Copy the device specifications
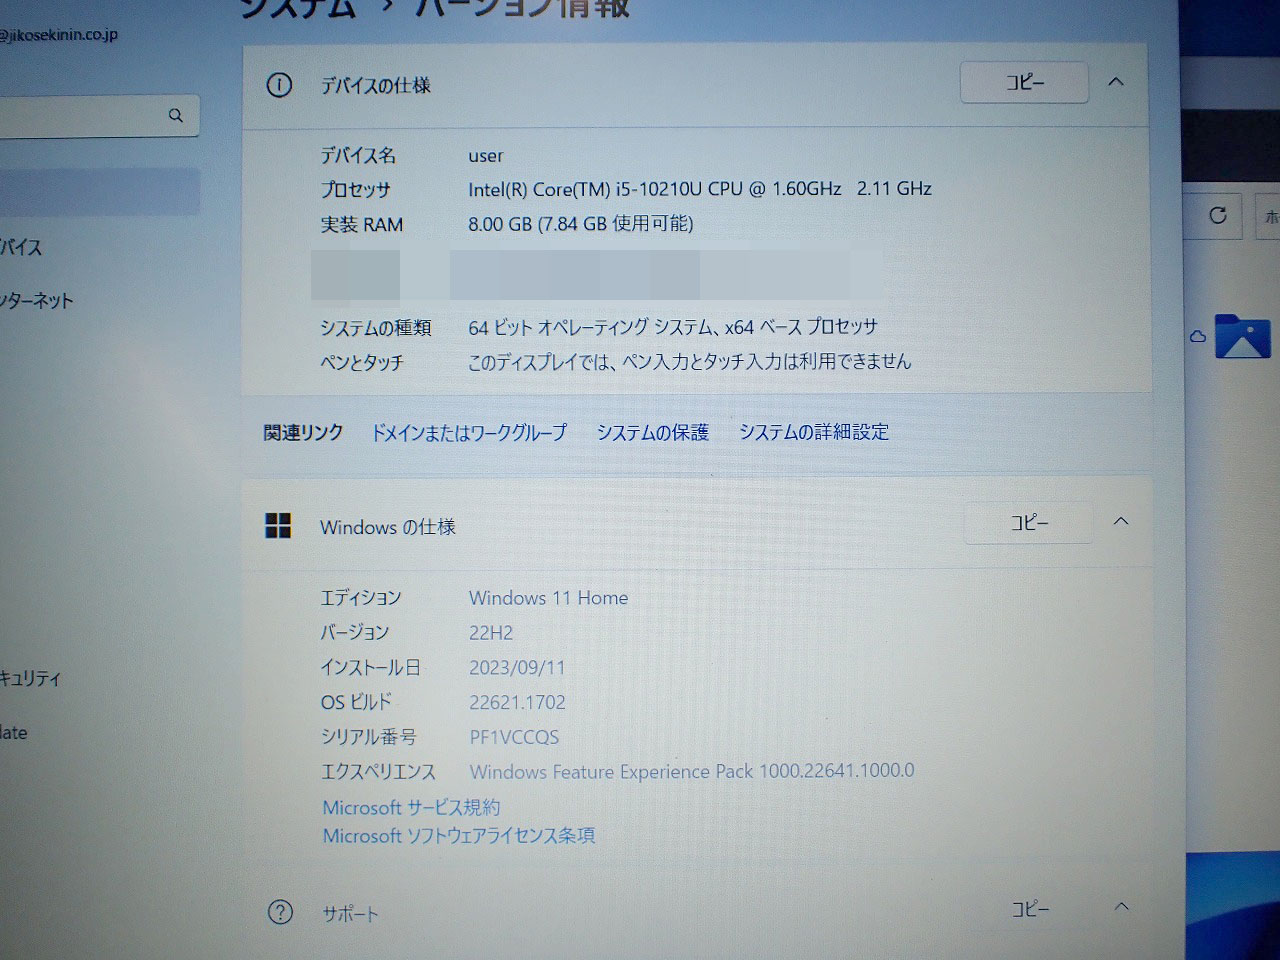This screenshot has height=960, width=1280. coord(1024,83)
